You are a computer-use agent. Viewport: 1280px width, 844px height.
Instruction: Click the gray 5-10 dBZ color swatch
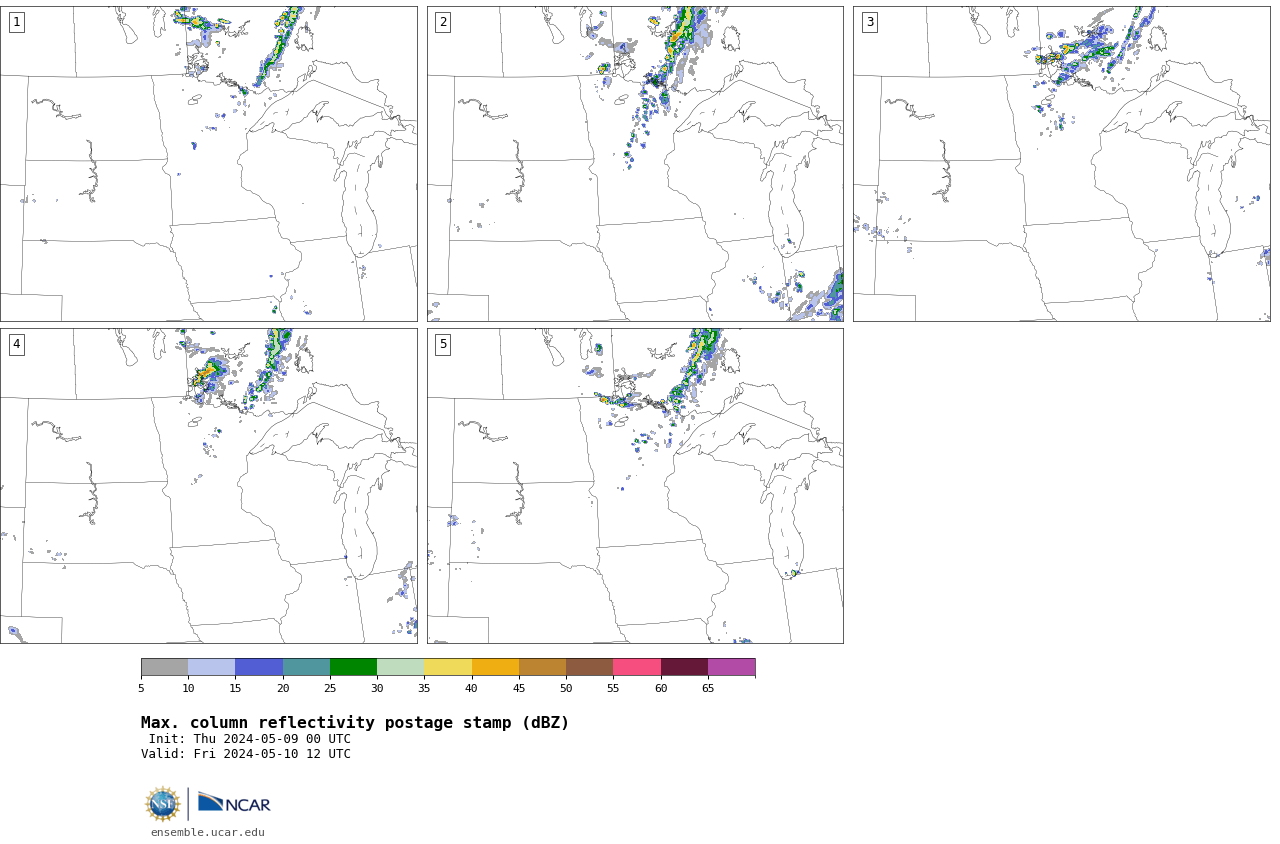point(164,667)
